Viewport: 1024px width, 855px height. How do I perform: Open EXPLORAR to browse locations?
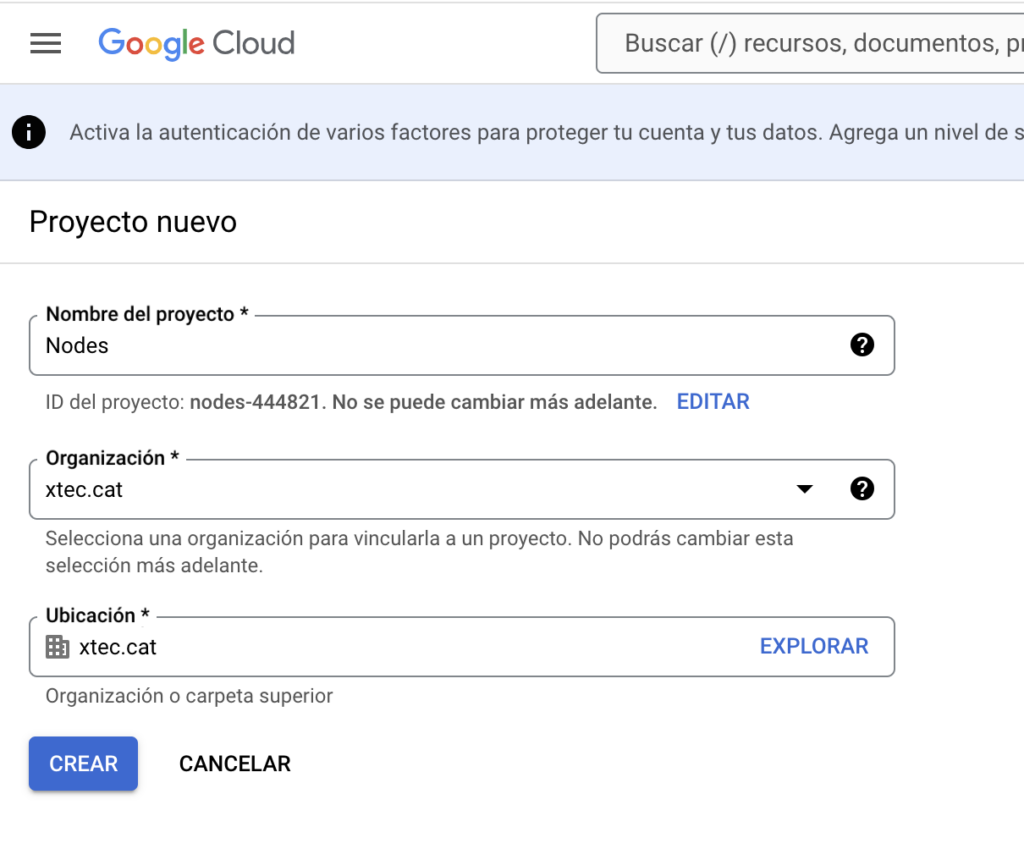point(814,646)
